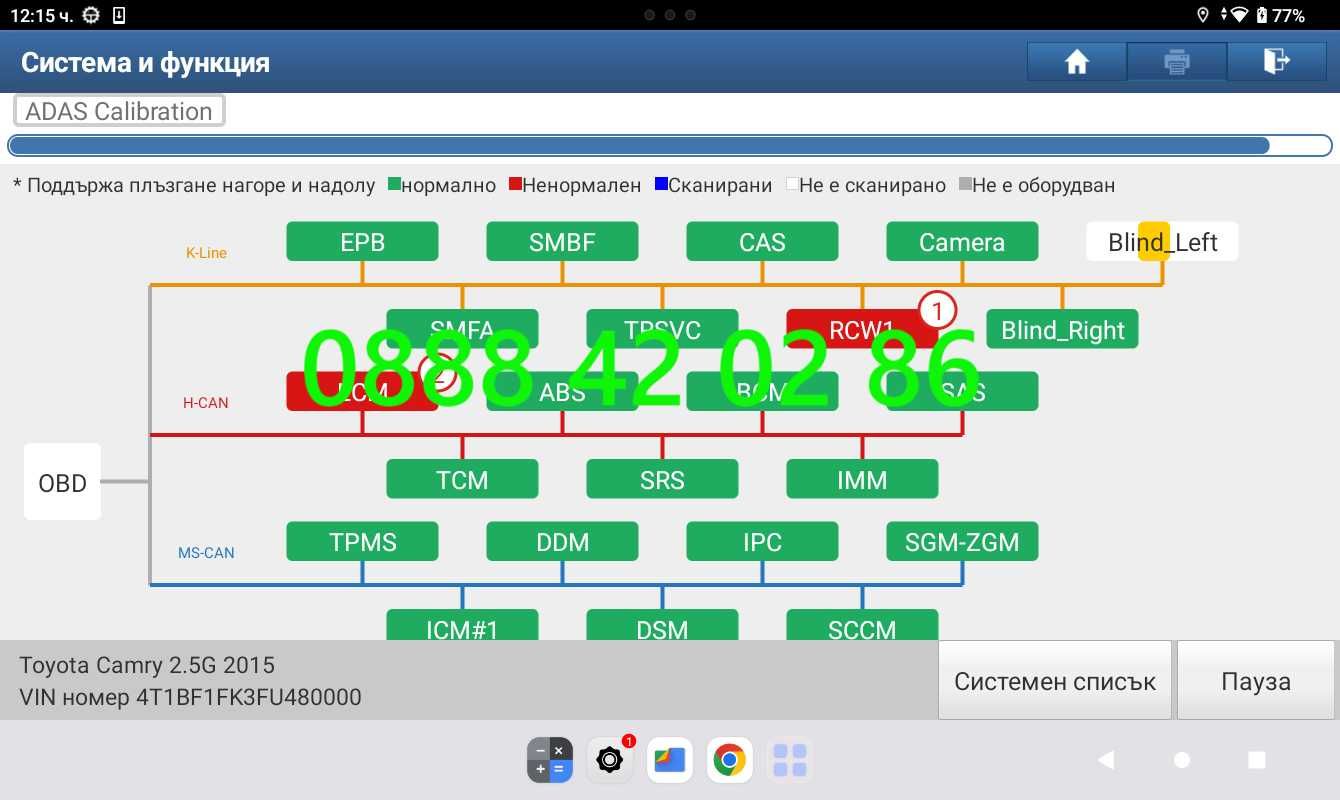Open the settings app with notification badge

point(609,761)
